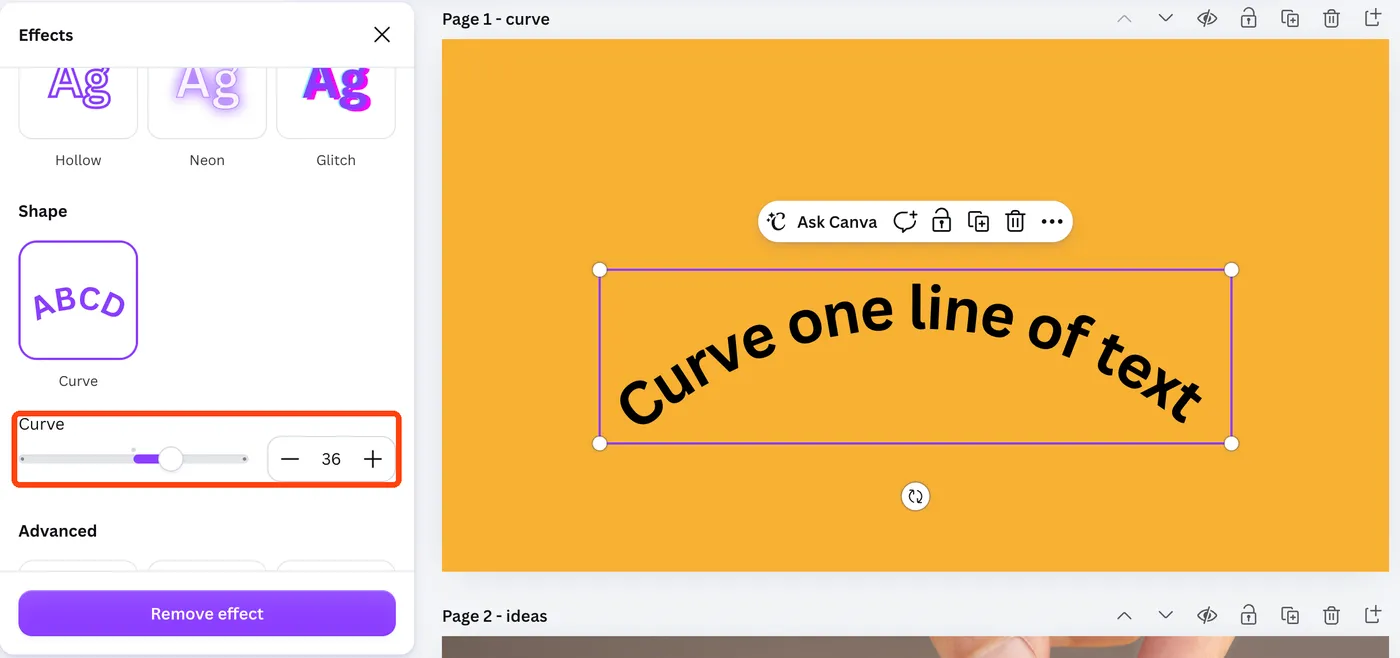Add a new page after Page 1
The height and width of the screenshot is (658, 1400).
click(1373, 19)
